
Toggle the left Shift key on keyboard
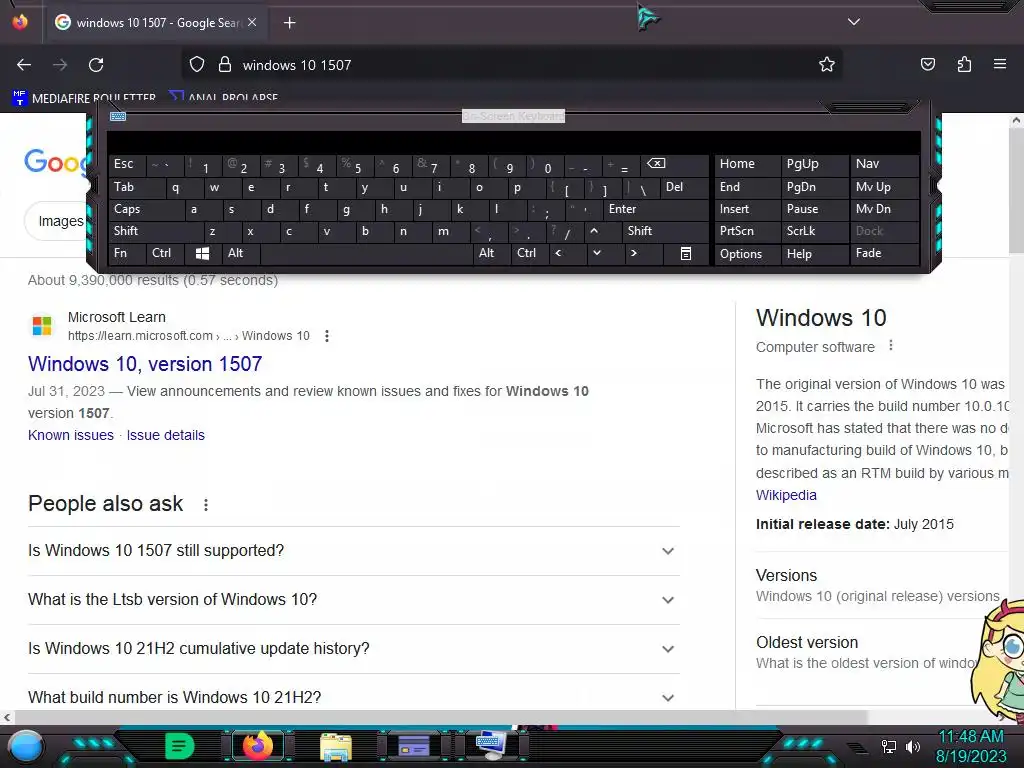[156, 231]
